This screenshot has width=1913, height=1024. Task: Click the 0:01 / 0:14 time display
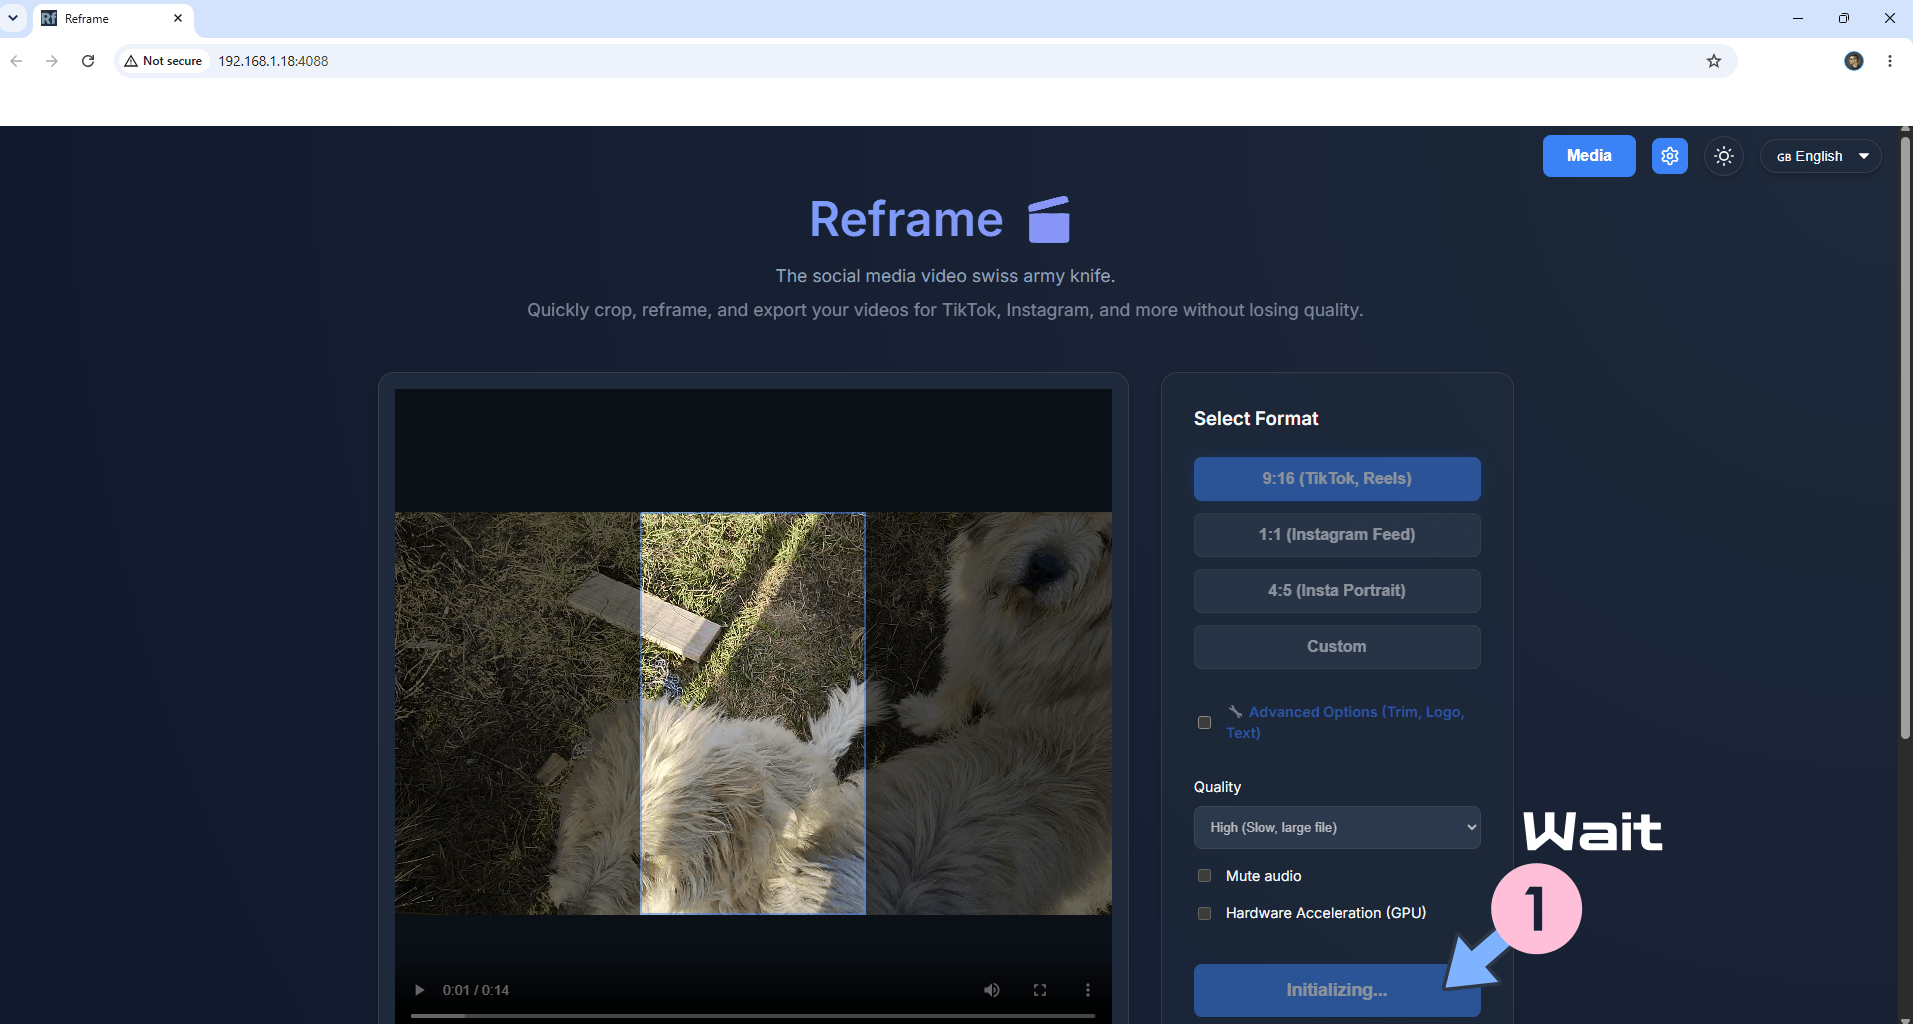[x=476, y=990]
